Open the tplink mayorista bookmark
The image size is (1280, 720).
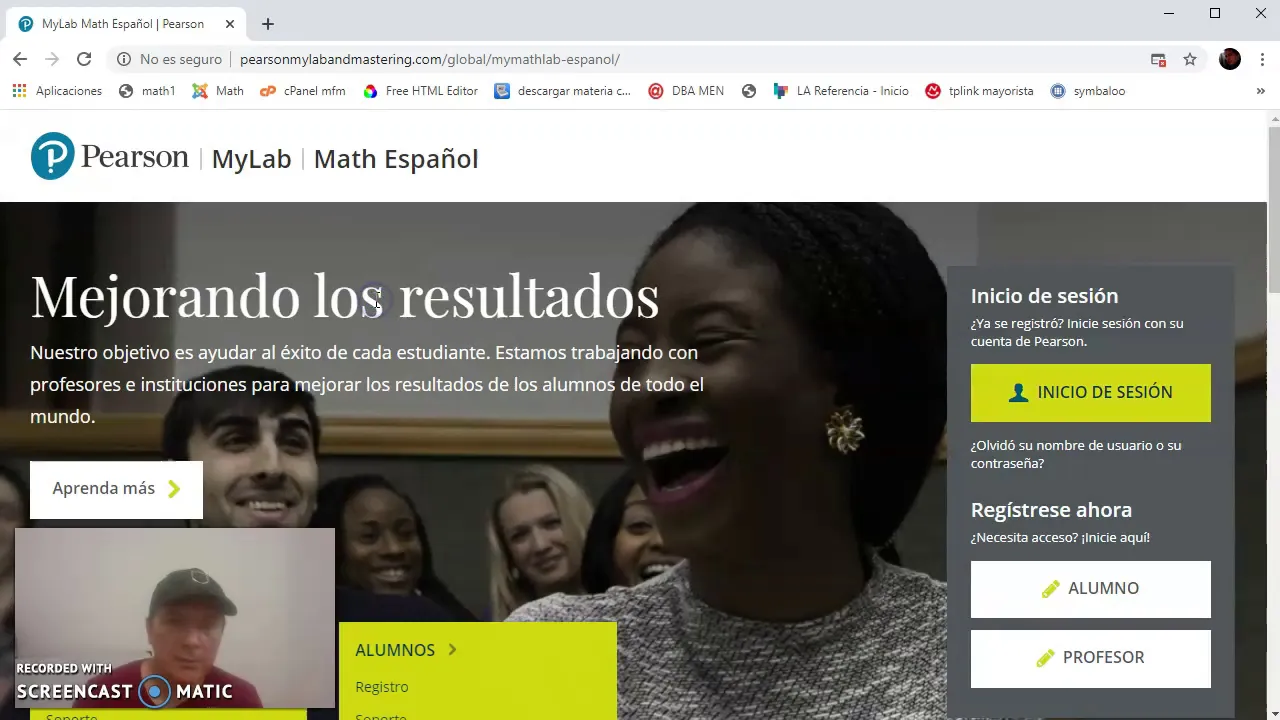tap(979, 91)
